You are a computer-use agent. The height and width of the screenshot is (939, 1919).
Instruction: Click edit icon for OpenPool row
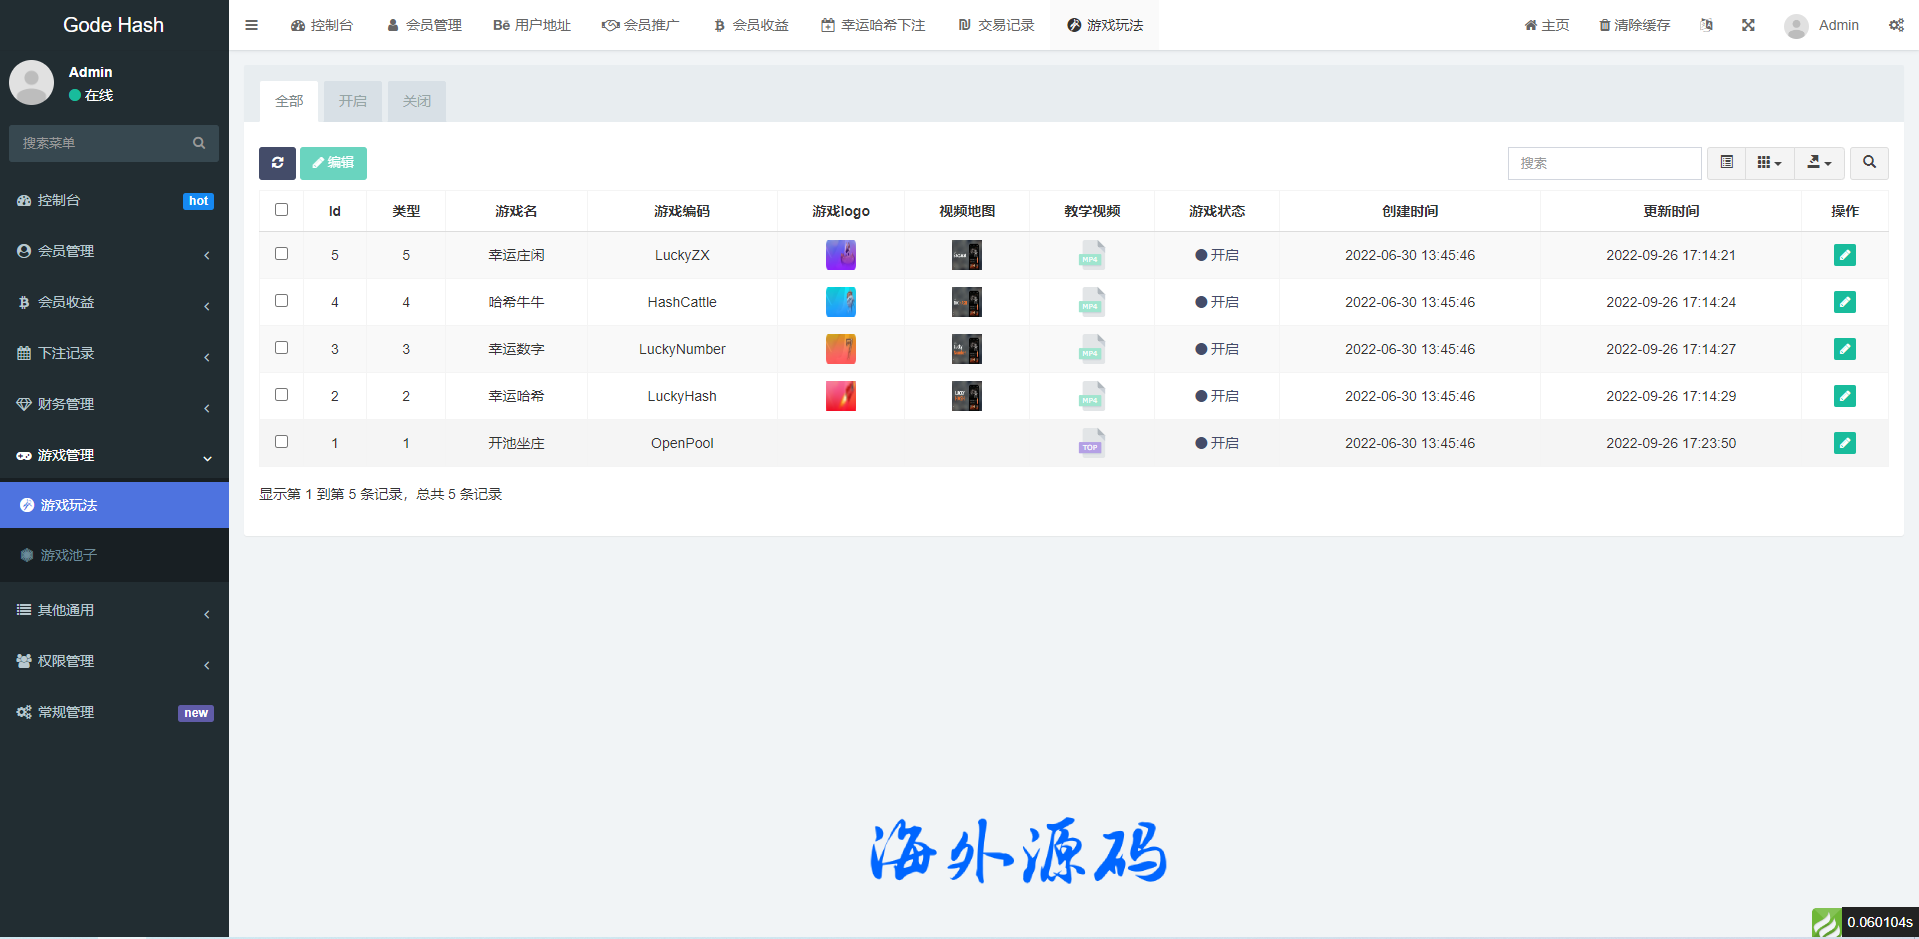pyautogui.click(x=1844, y=443)
